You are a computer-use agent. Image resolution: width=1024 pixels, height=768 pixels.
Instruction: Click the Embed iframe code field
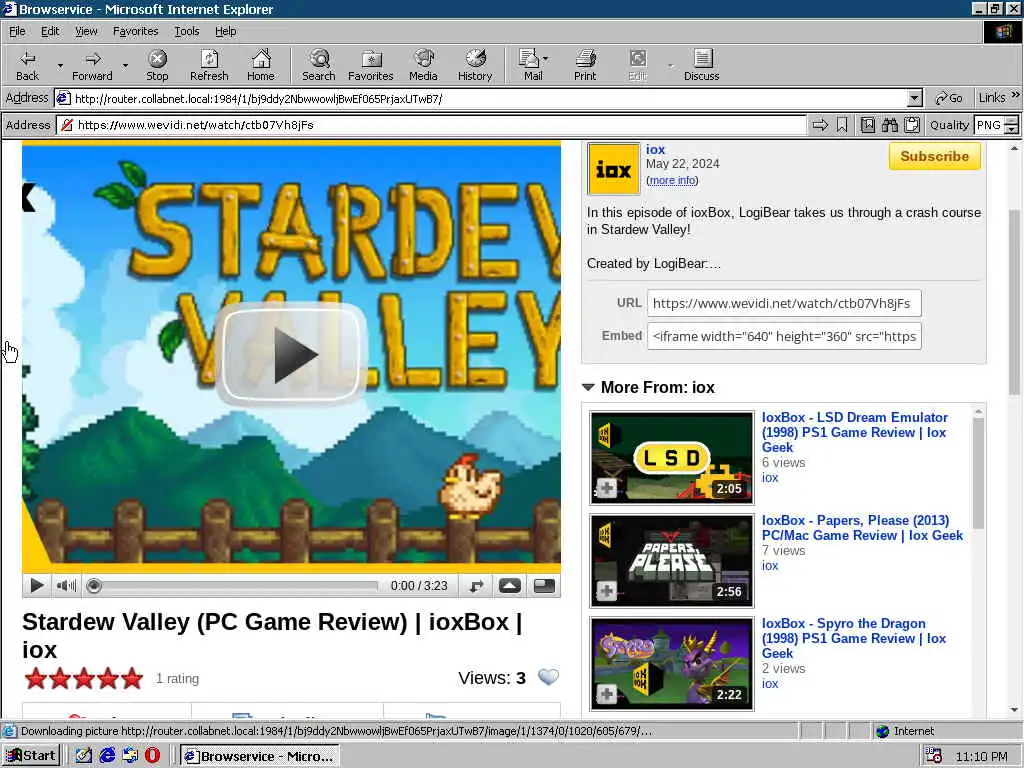click(784, 336)
